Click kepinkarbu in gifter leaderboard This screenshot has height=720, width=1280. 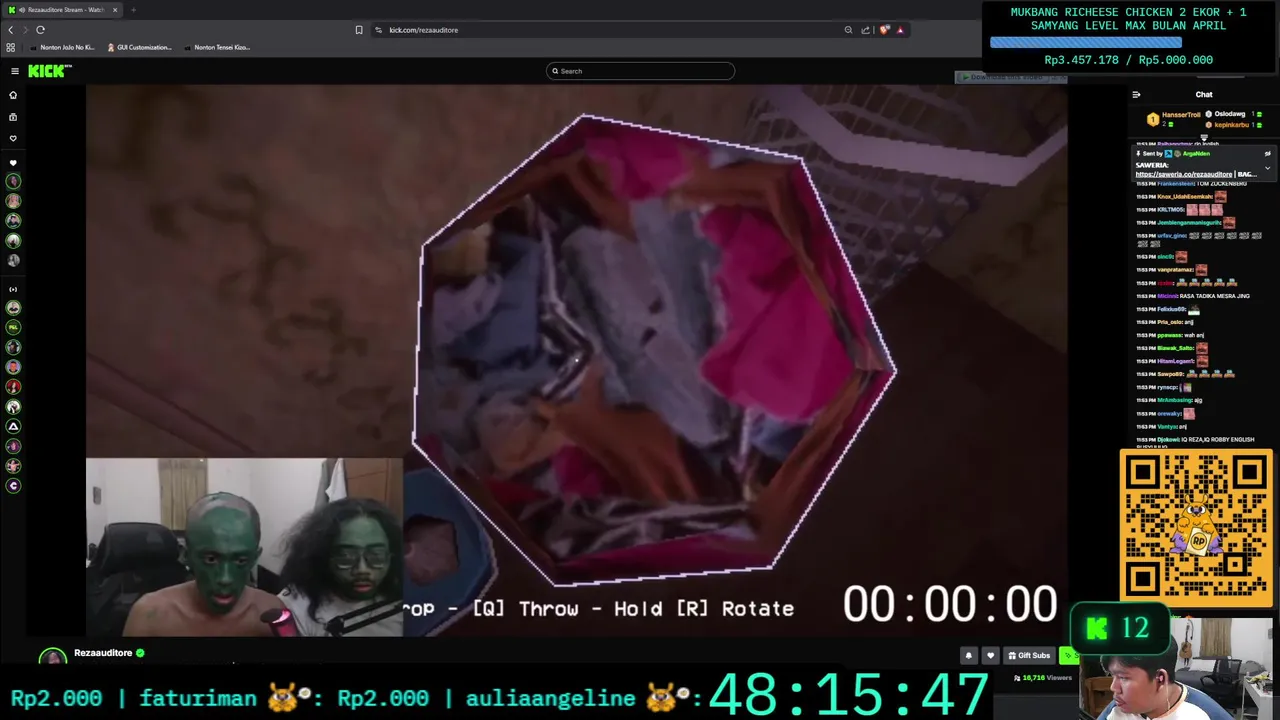pos(1232,125)
